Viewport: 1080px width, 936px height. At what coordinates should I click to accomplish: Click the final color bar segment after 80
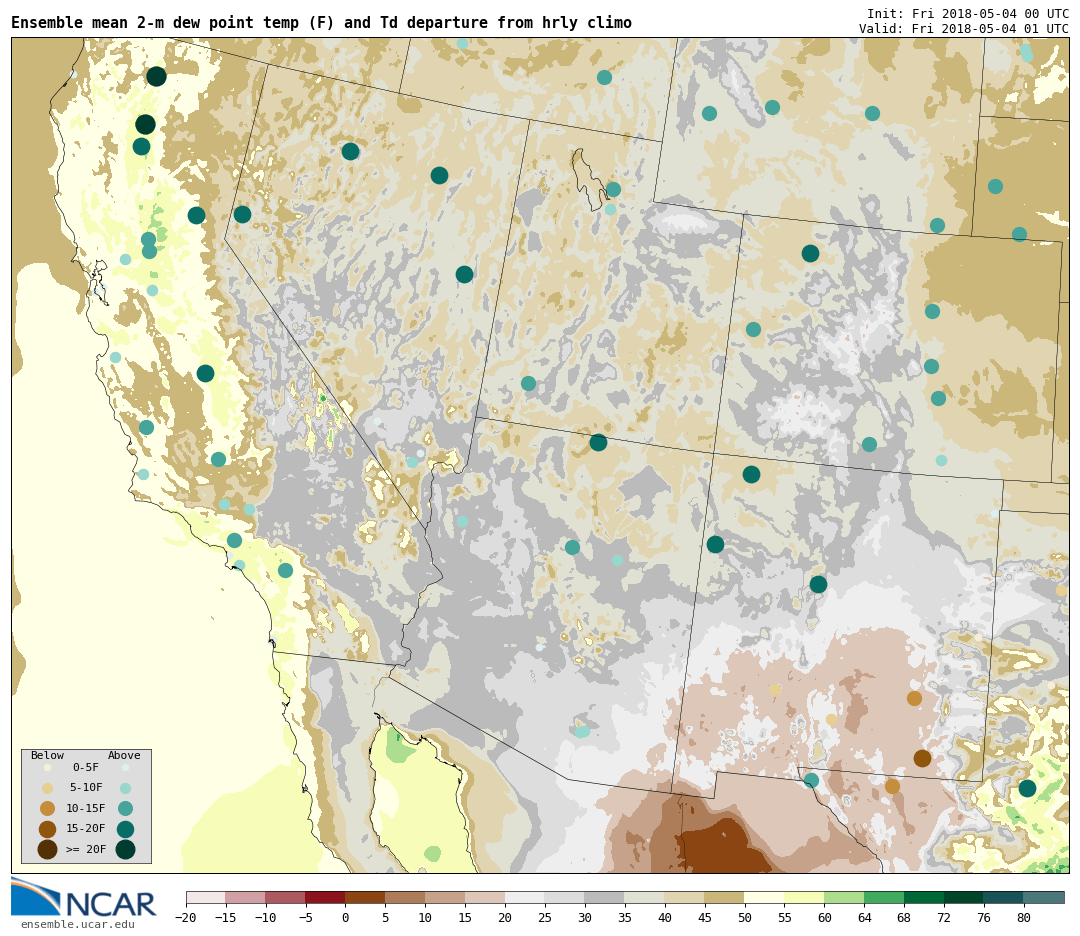coord(1043,897)
